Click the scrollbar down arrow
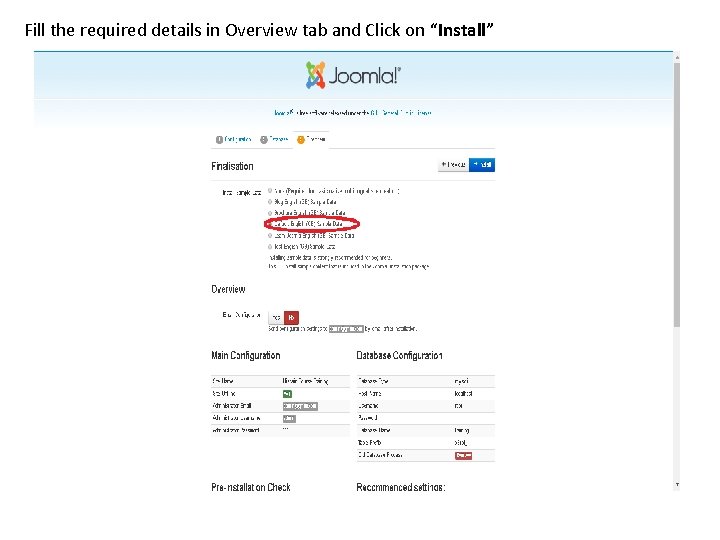The width and height of the screenshot is (720, 540). (x=677, y=484)
